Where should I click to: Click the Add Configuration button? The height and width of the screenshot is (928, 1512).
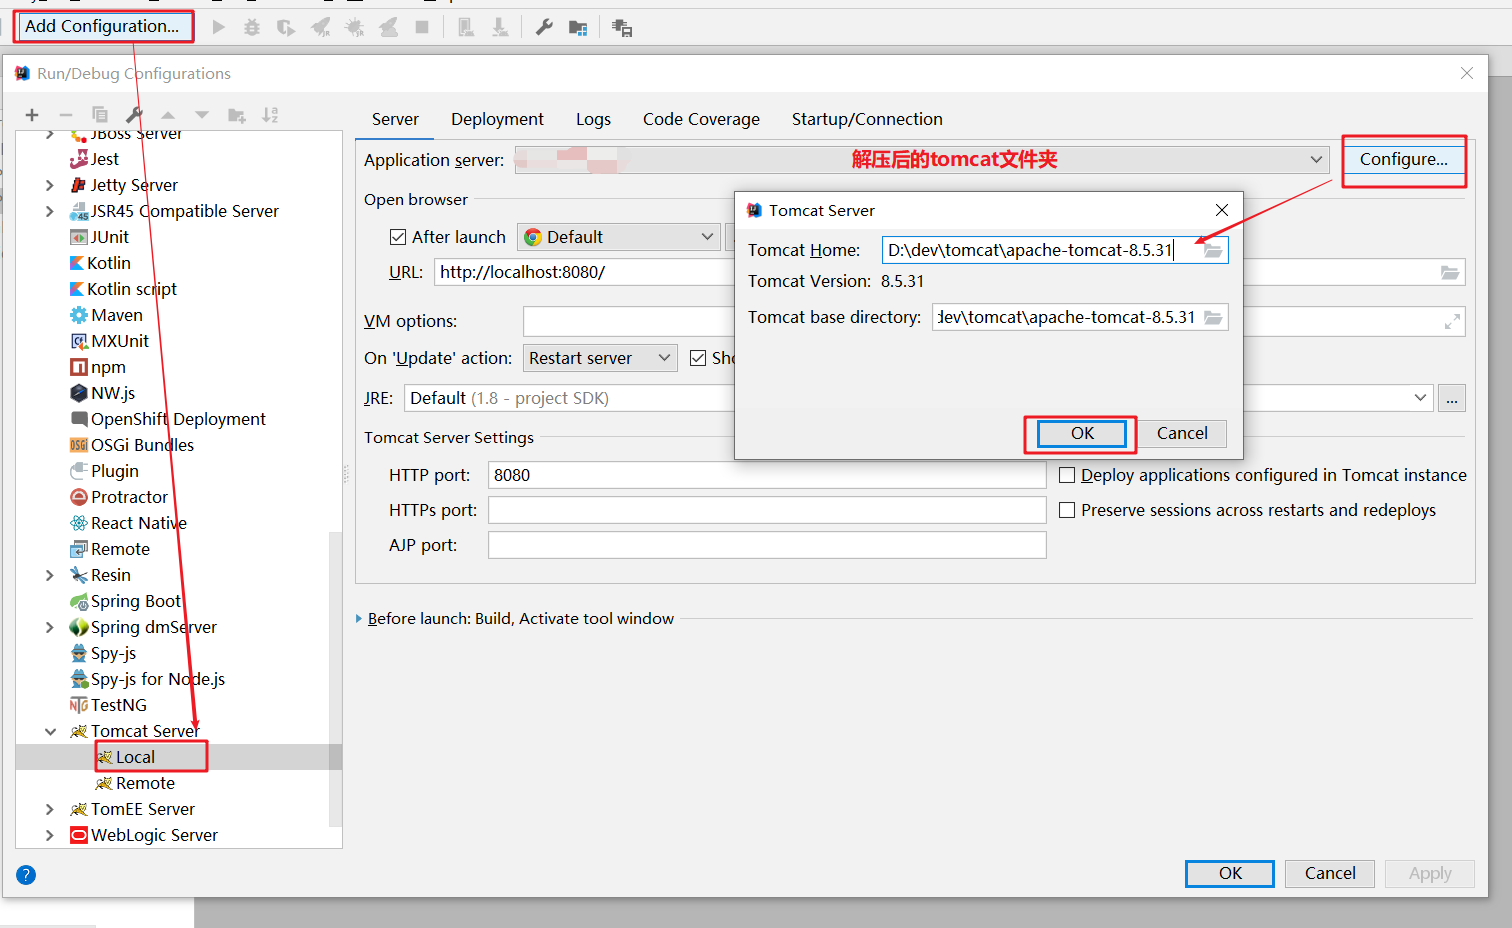coord(102,26)
